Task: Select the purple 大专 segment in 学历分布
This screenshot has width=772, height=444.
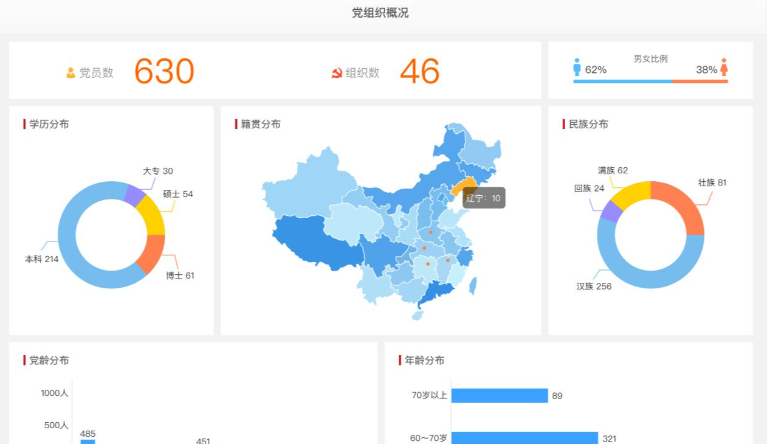Action: pyautogui.click(x=133, y=194)
